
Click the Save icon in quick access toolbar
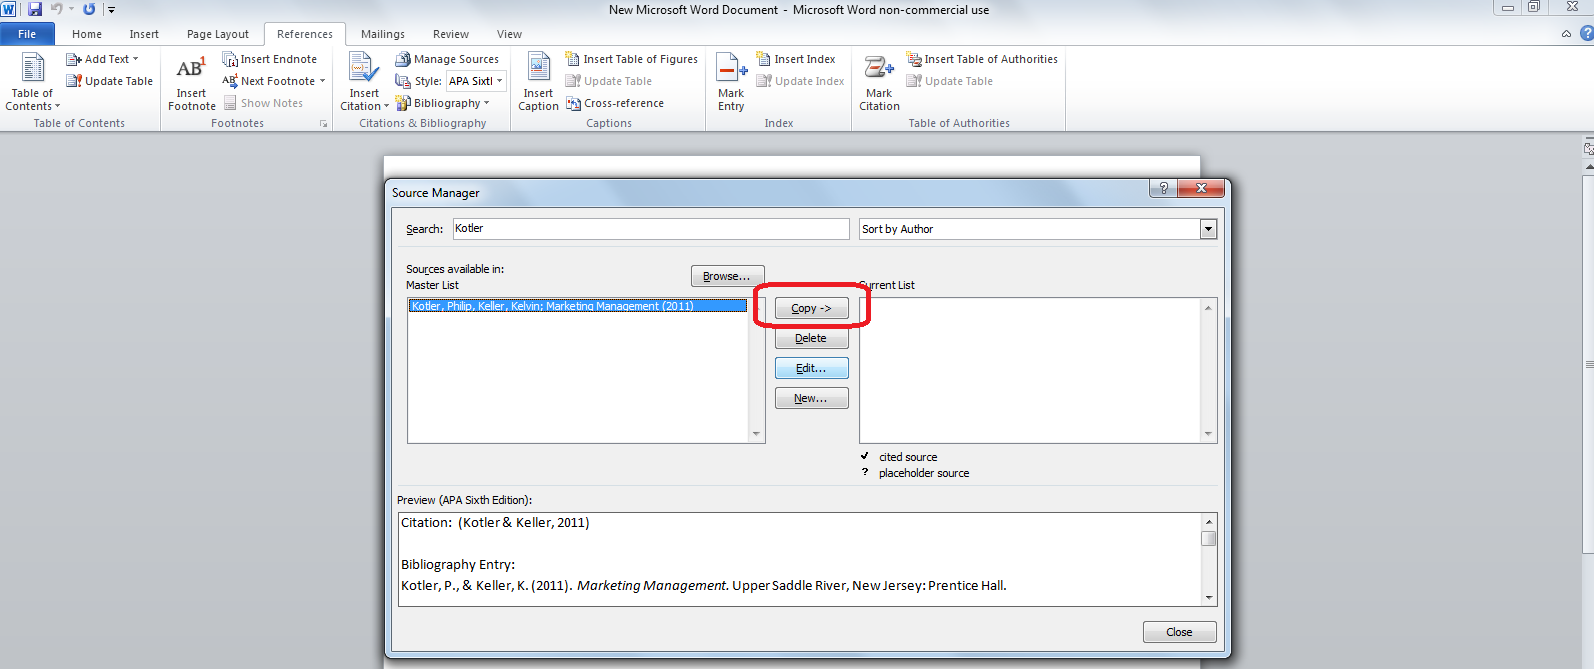point(35,9)
